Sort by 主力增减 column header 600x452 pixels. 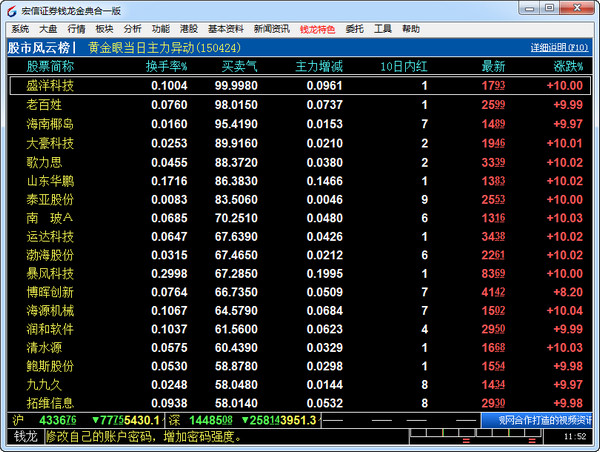(x=319, y=67)
